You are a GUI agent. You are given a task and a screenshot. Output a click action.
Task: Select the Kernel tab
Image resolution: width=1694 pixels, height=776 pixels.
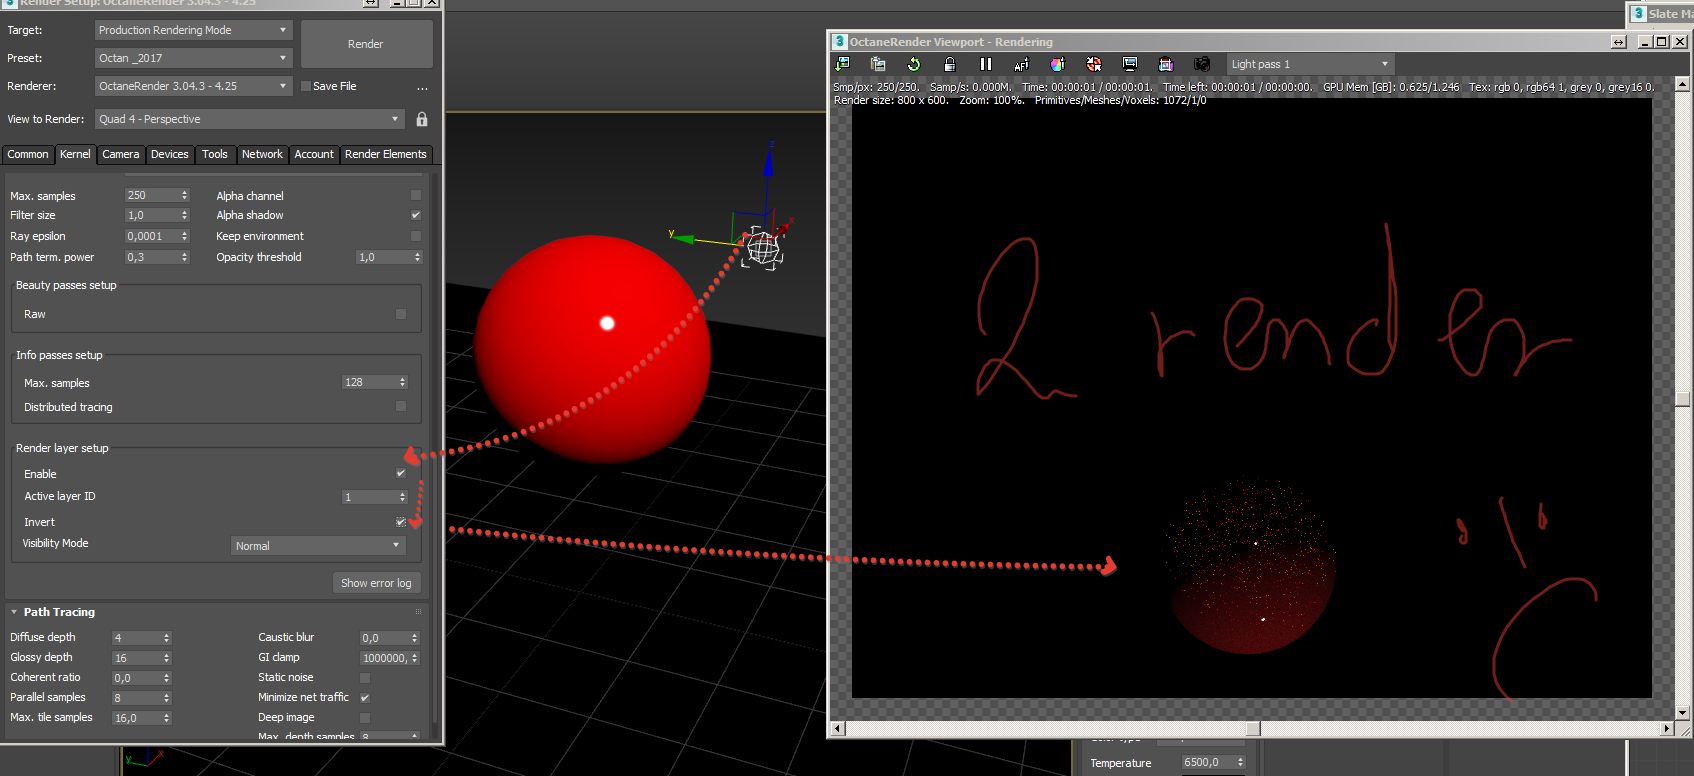click(75, 154)
